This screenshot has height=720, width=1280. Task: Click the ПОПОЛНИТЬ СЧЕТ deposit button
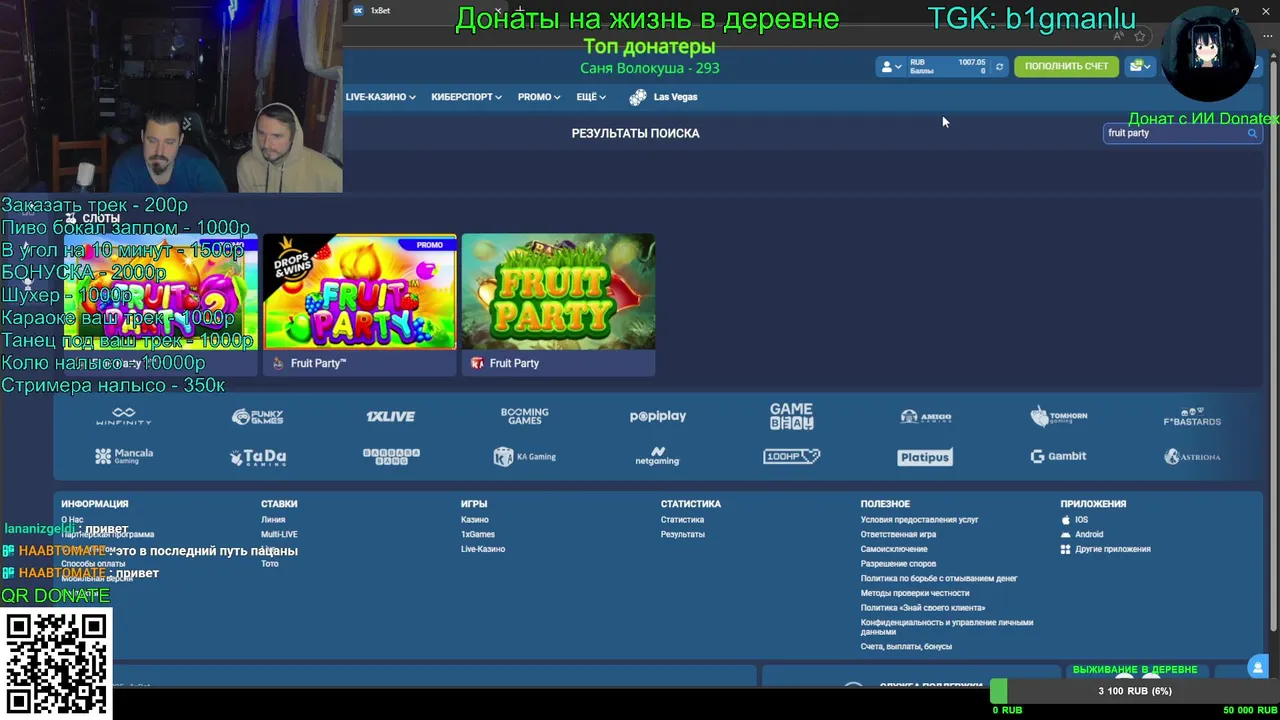(x=1066, y=66)
